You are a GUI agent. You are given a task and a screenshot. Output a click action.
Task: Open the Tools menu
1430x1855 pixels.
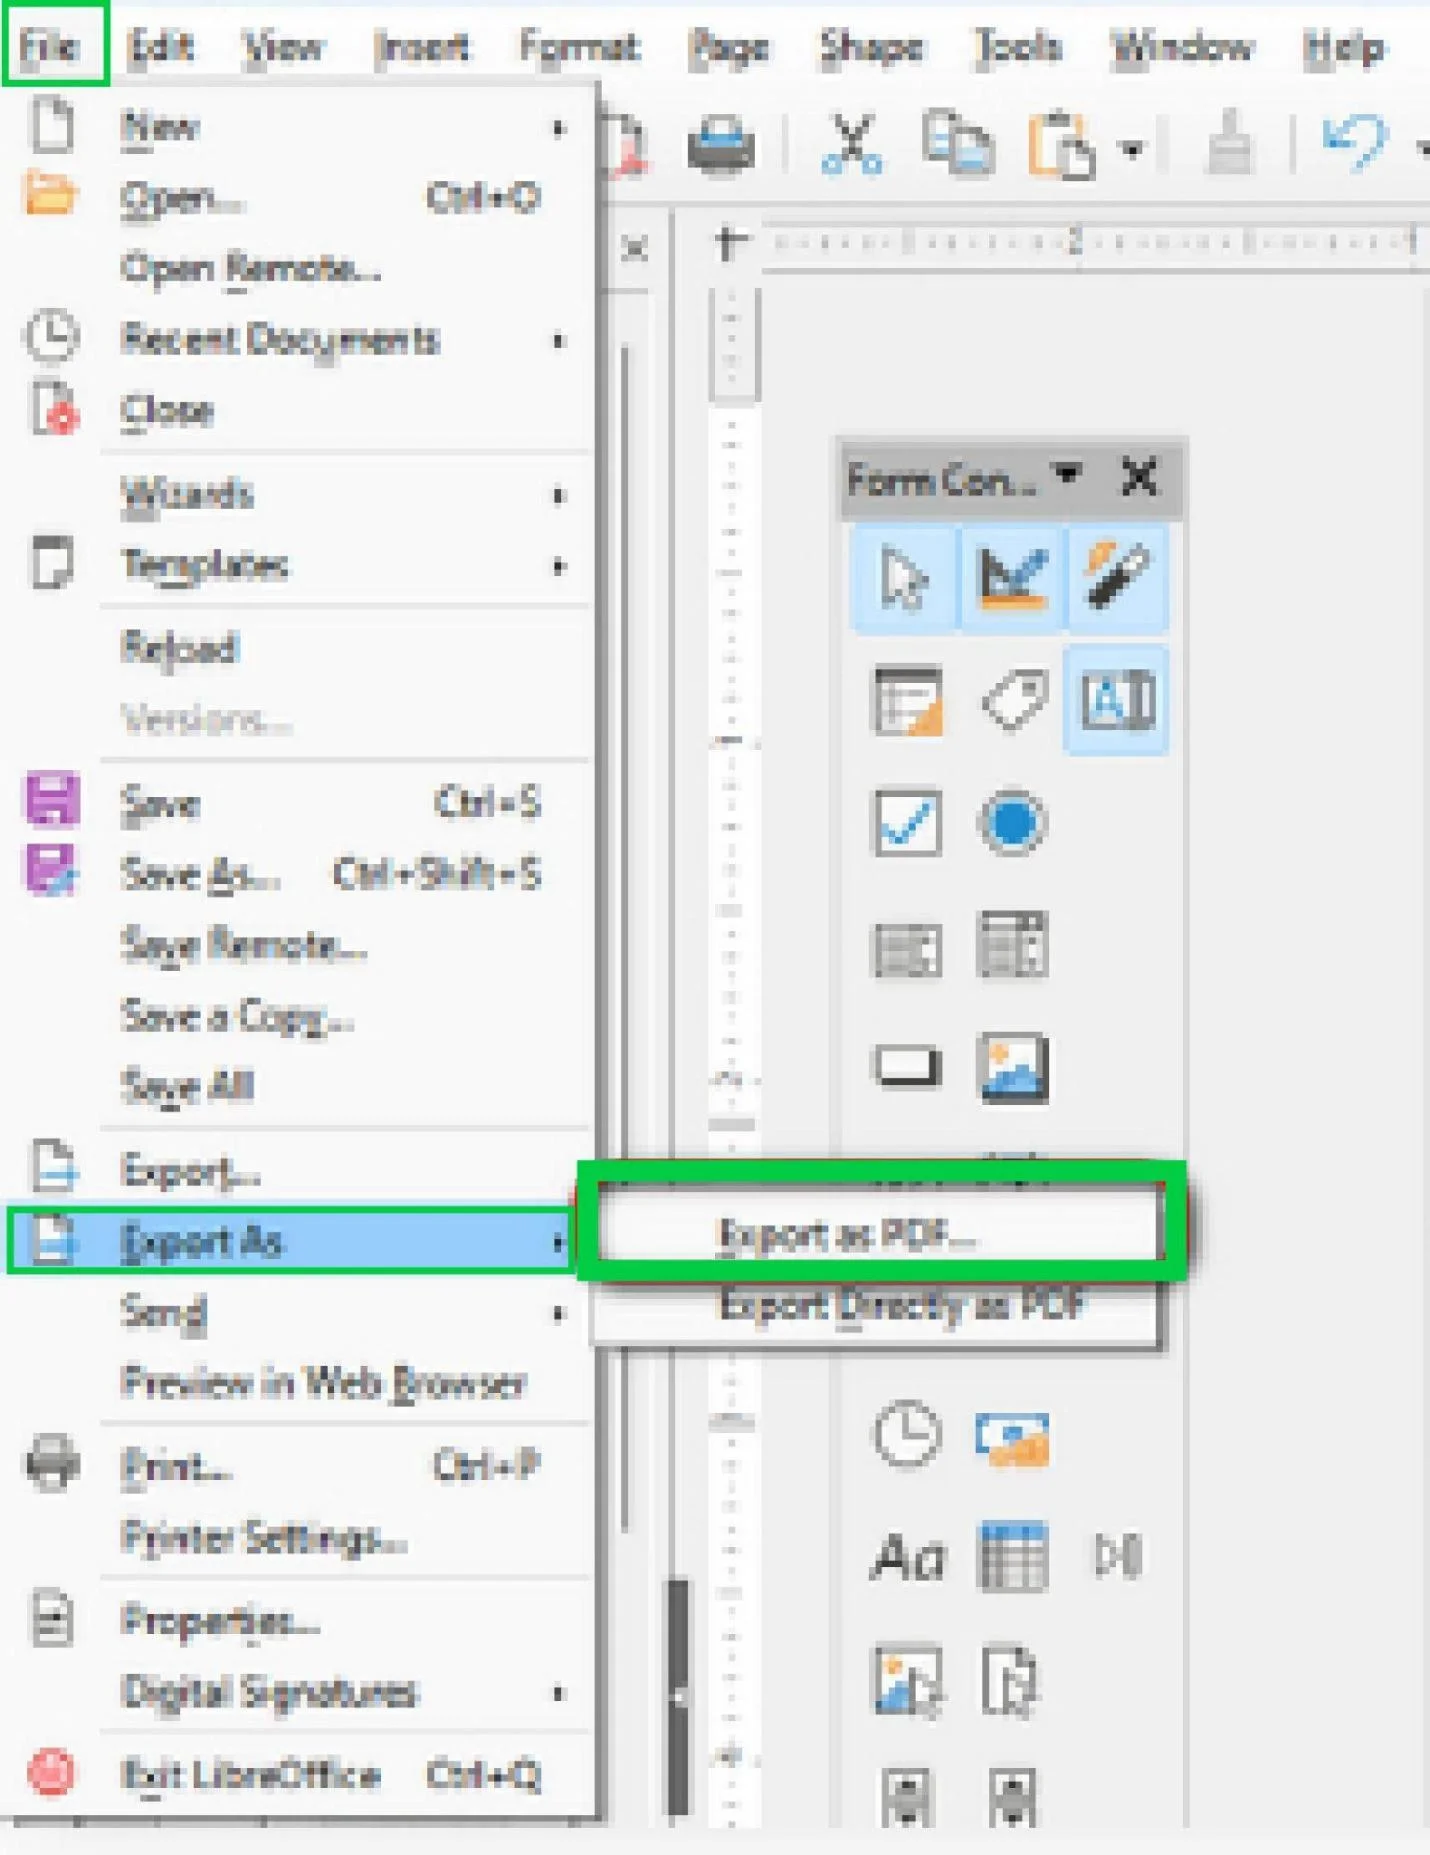(1018, 47)
